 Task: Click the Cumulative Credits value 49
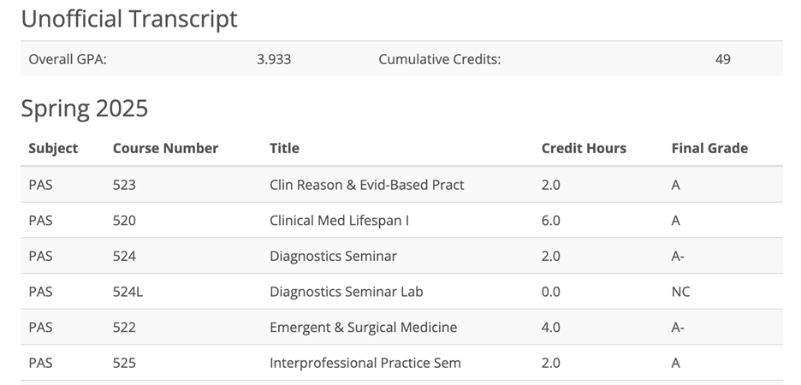[x=723, y=59]
